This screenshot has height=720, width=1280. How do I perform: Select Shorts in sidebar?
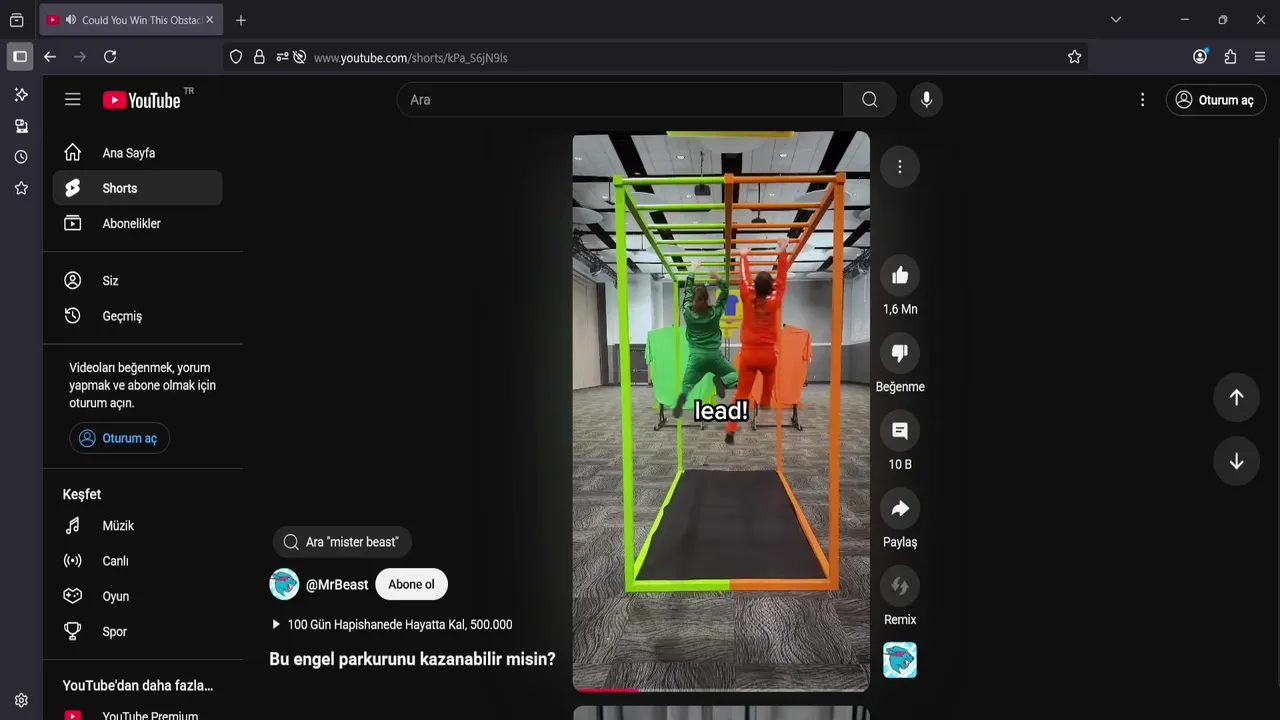pos(137,188)
